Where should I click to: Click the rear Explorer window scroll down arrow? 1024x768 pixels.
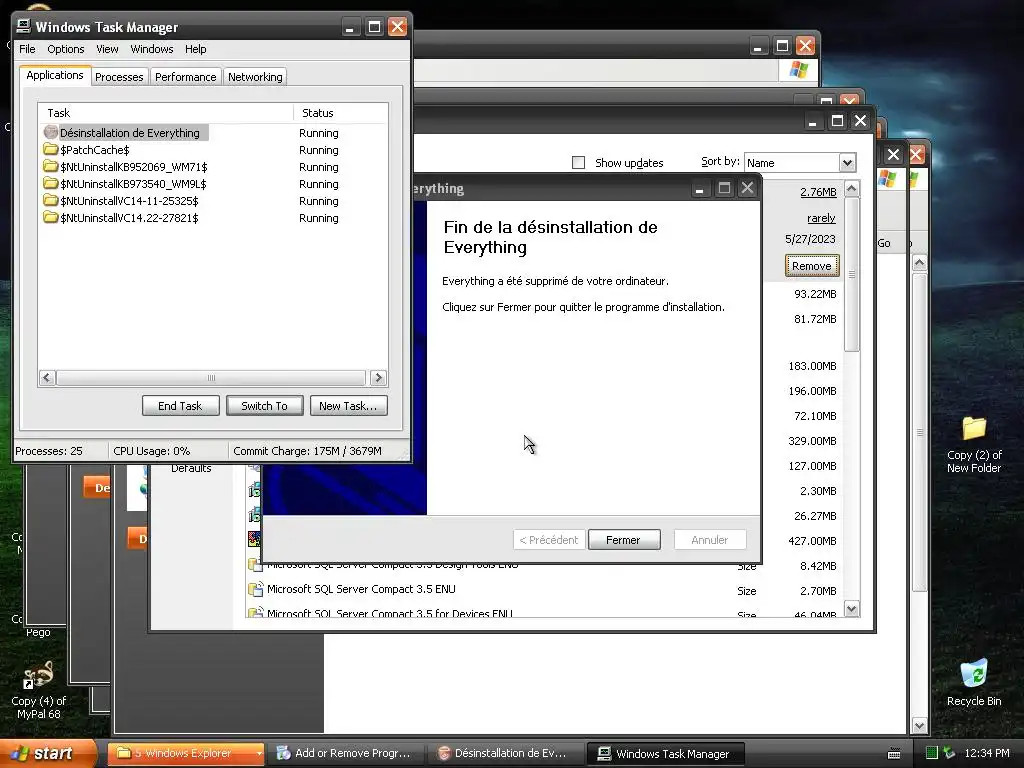[x=919, y=726]
